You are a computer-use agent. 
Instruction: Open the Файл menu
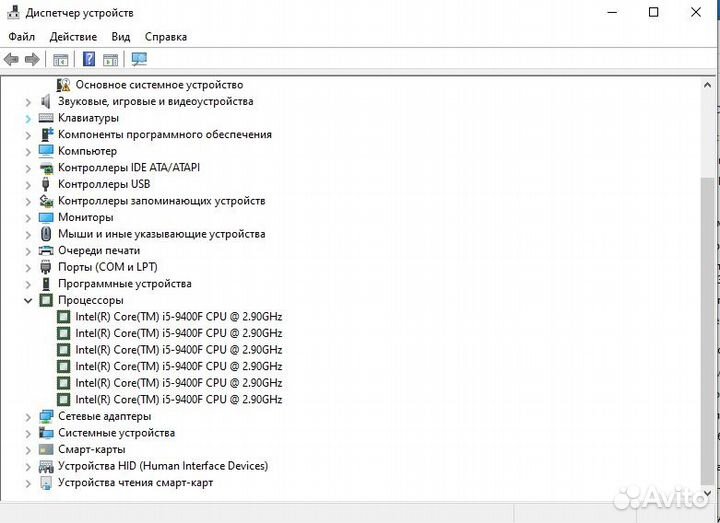22,37
